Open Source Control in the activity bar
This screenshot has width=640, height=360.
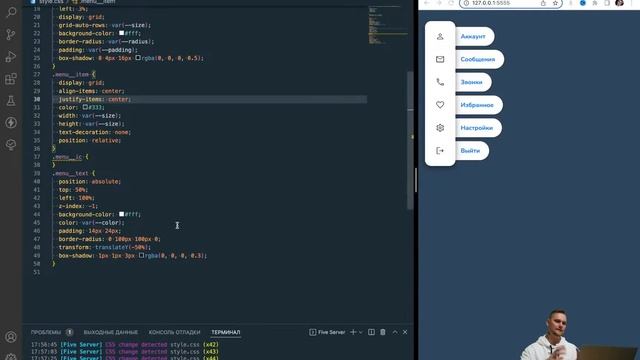click(11, 34)
